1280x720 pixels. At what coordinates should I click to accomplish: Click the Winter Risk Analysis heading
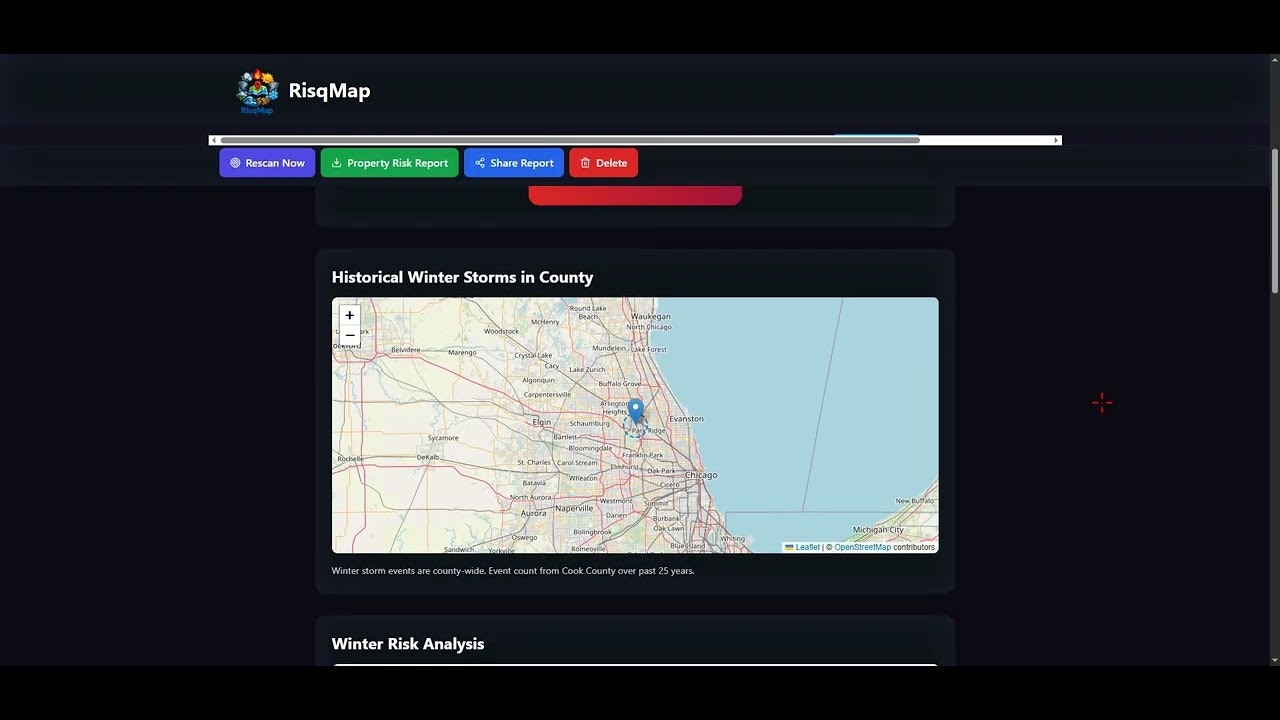coord(408,644)
